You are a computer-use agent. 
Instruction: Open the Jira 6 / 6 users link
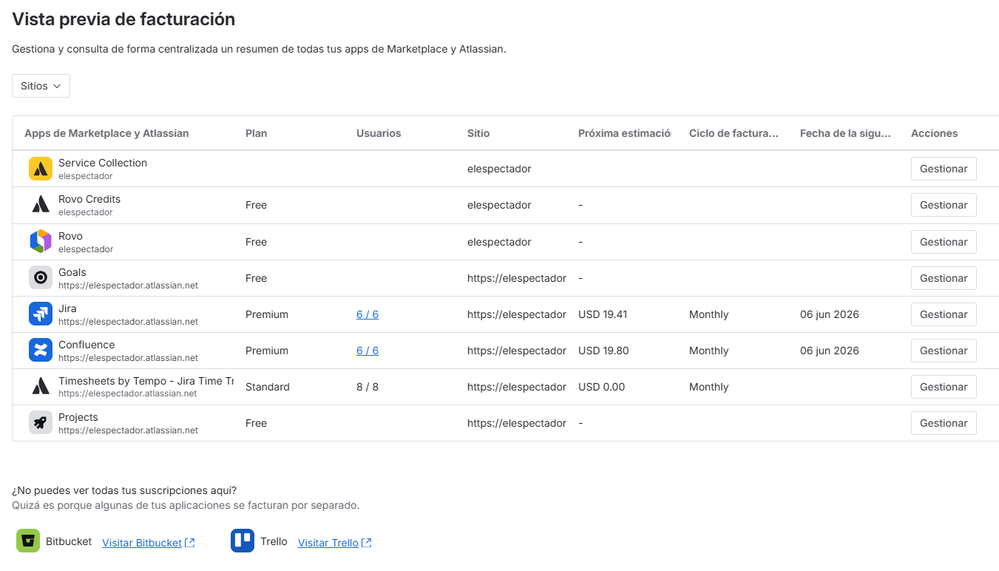coord(368,315)
